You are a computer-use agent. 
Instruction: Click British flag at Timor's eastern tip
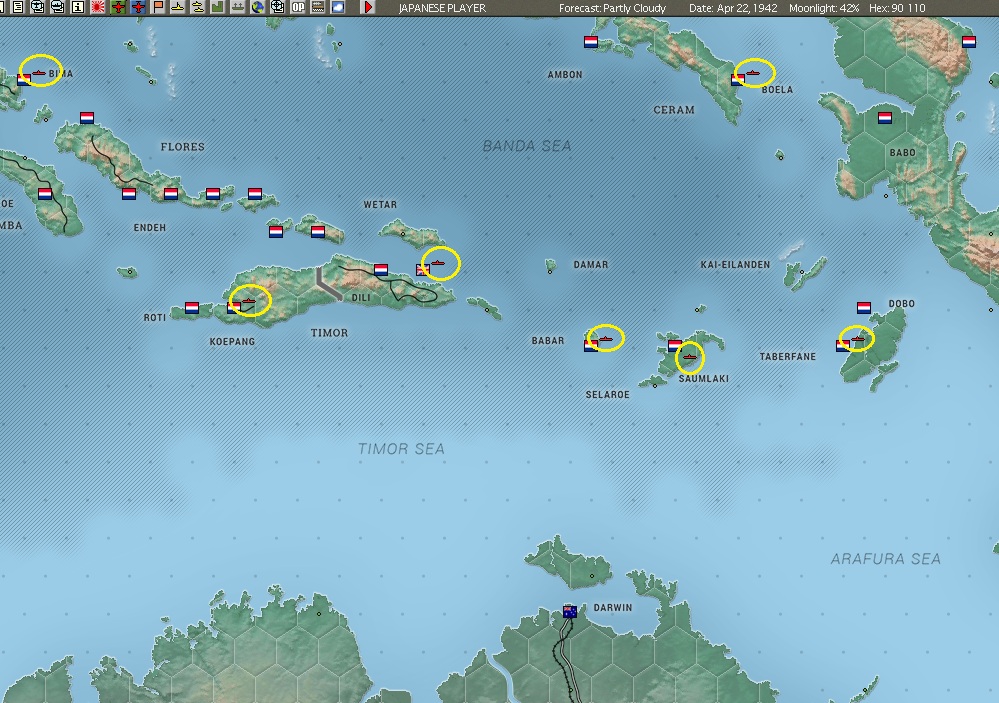pyautogui.click(x=422, y=270)
